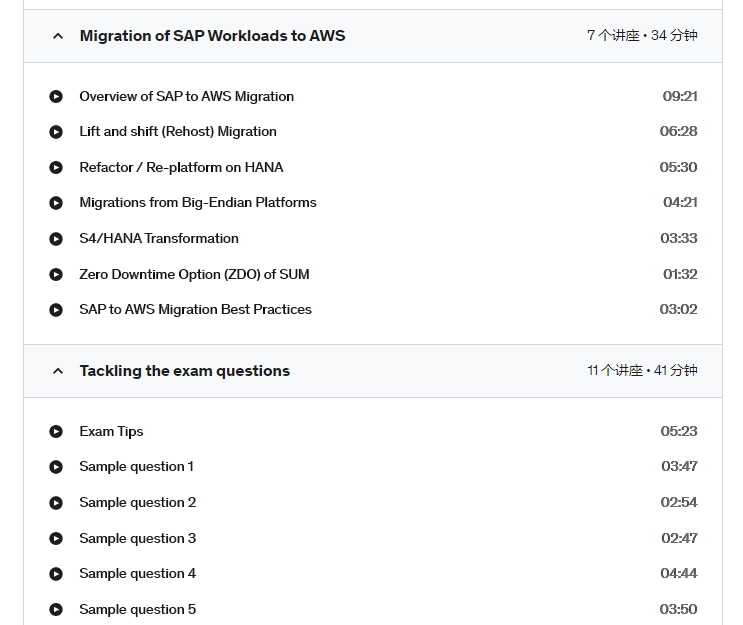Open lecture Sample question 1

136,466
